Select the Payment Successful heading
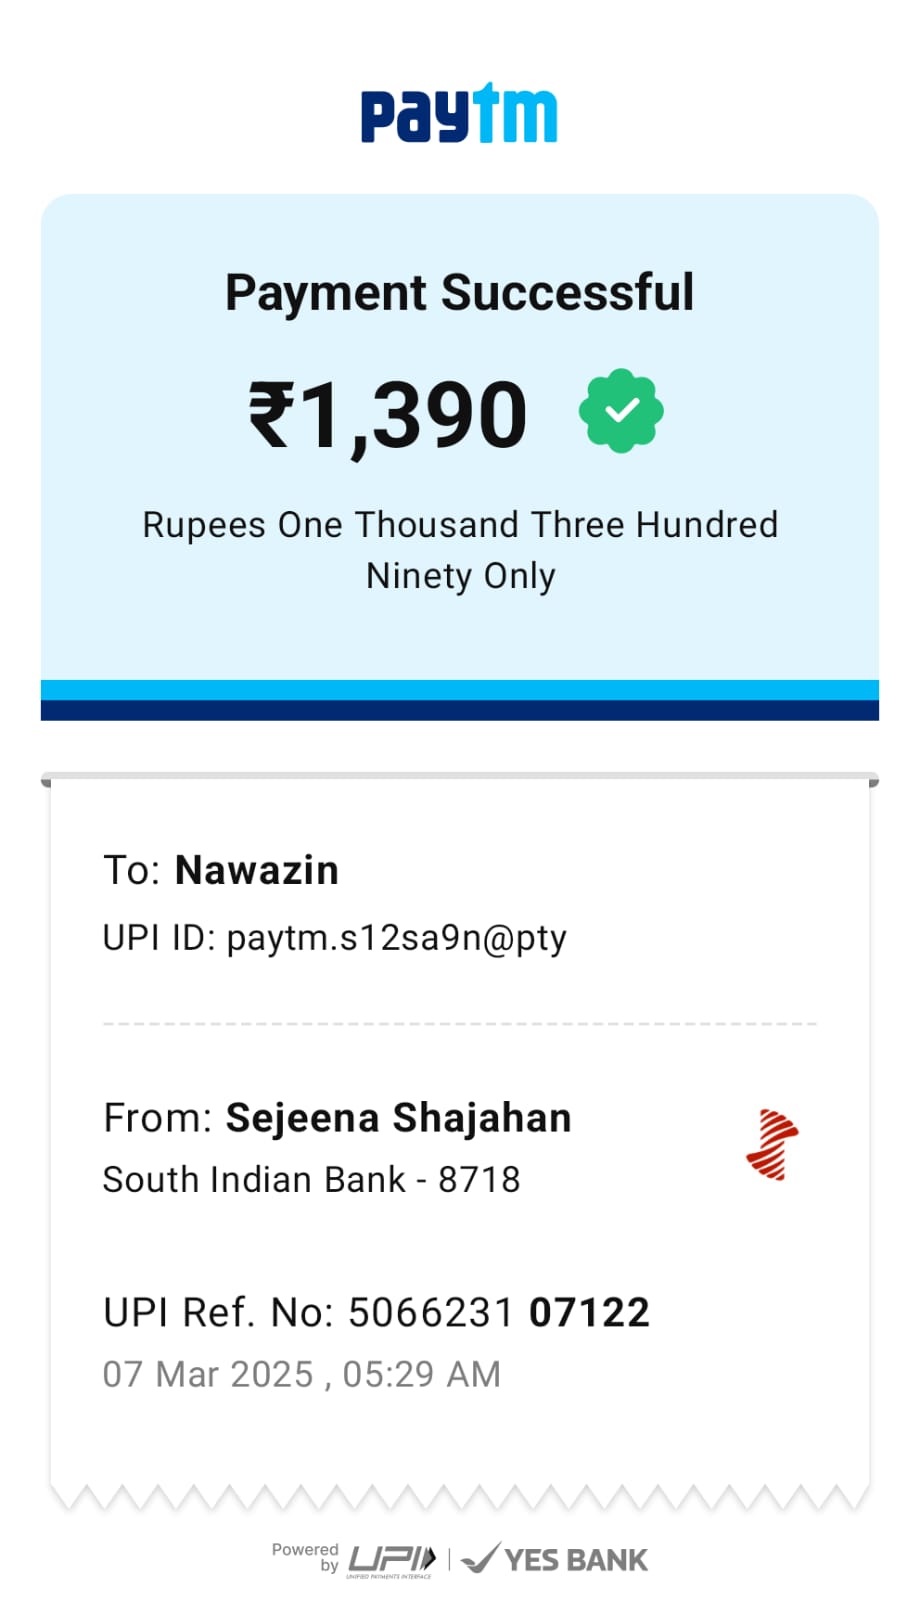920x1600 pixels. [x=459, y=293]
